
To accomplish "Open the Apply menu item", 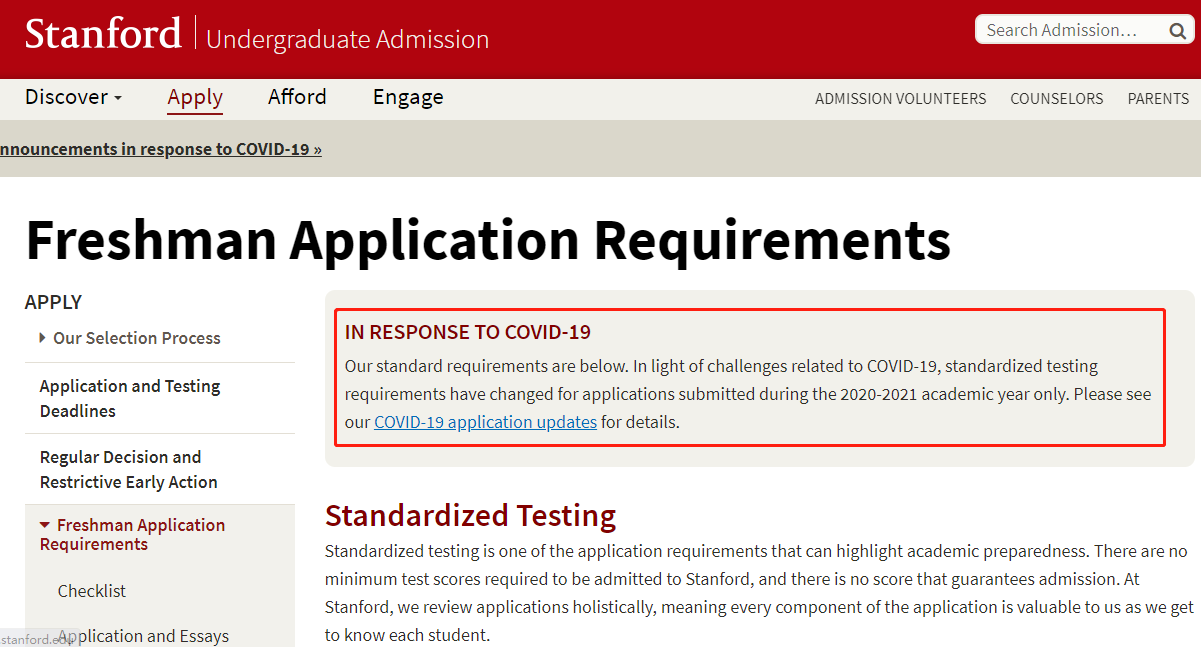I will click(x=195, y=97).
